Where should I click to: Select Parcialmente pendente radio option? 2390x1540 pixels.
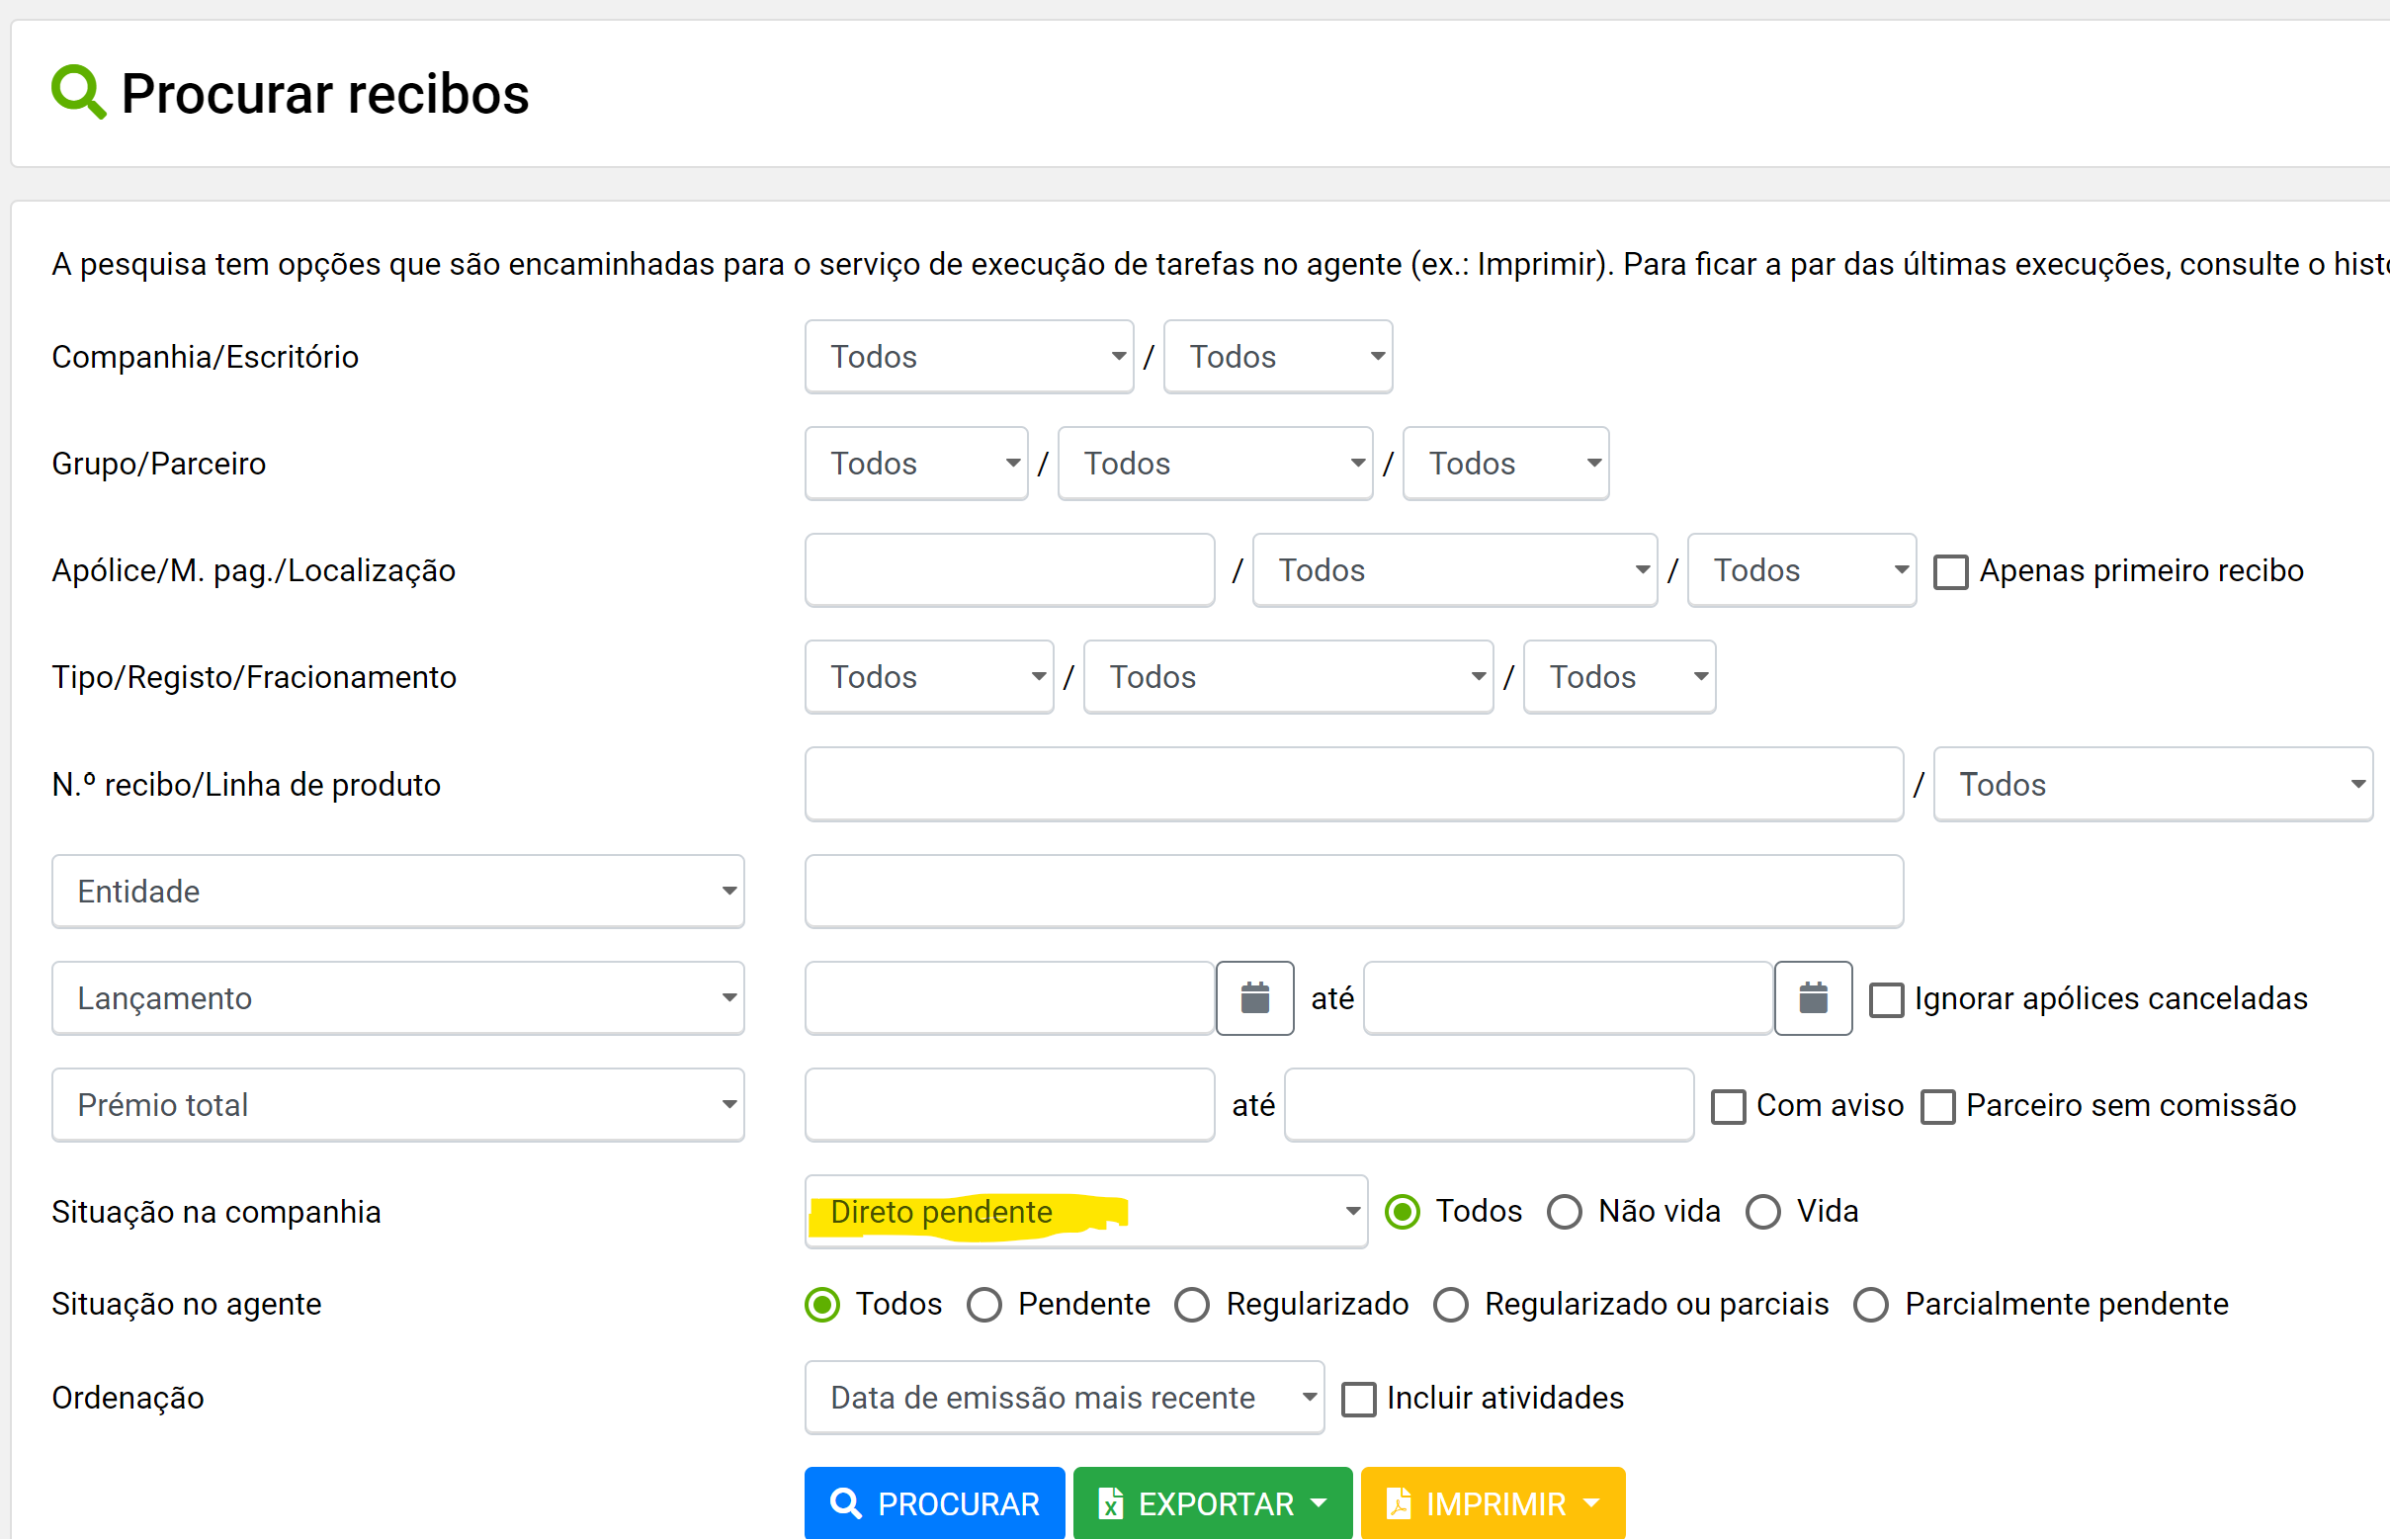pyautogui.click(x=1870, y=1305)
